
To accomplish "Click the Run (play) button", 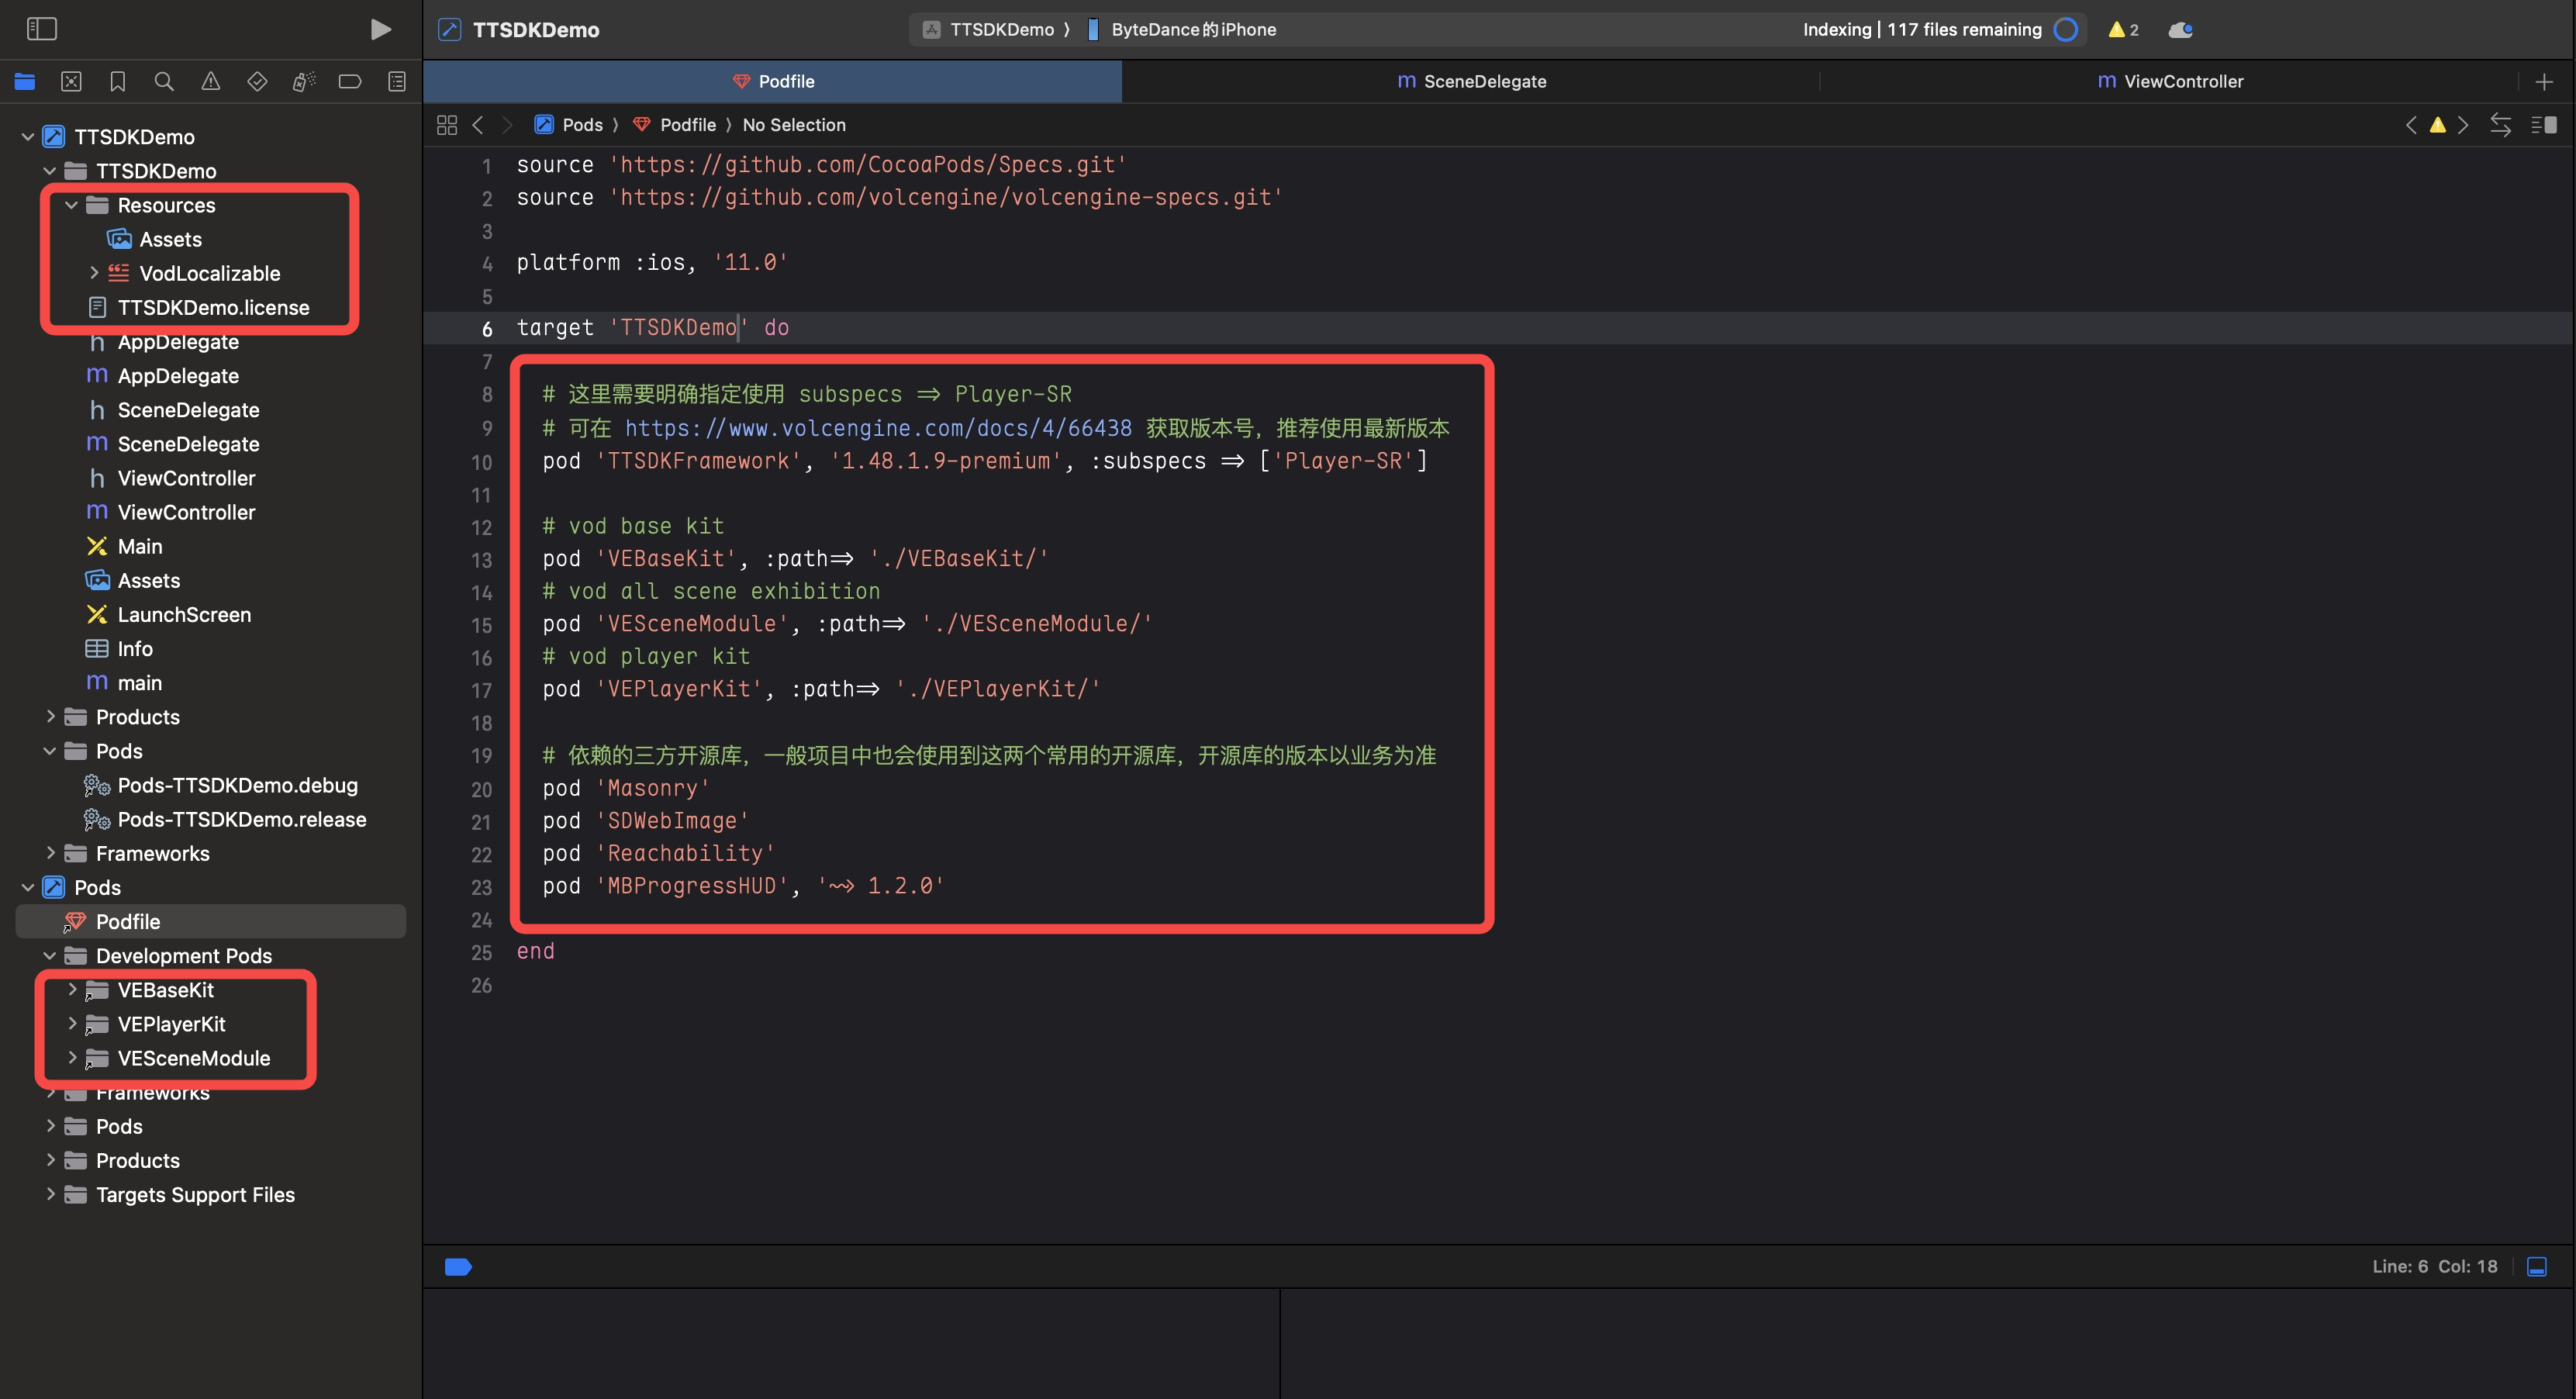I will coord(380,29).
